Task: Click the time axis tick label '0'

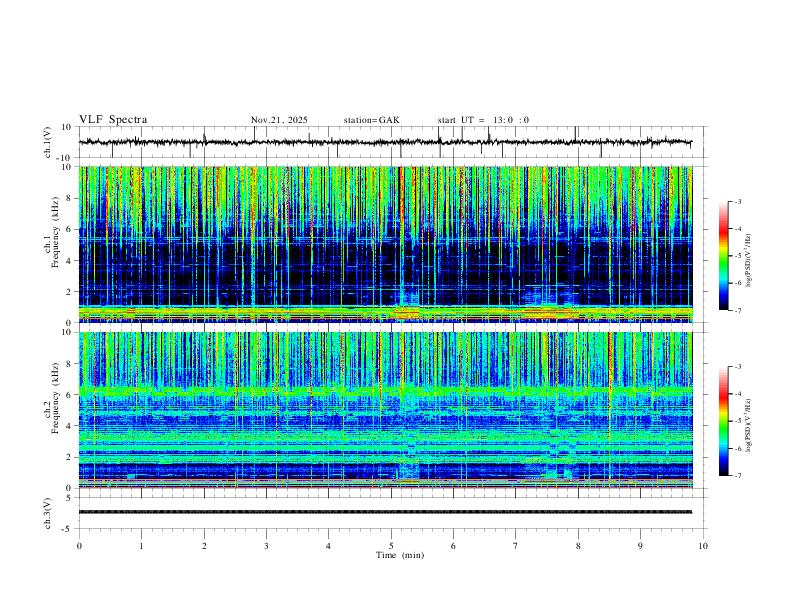Action: click(79, 546)
